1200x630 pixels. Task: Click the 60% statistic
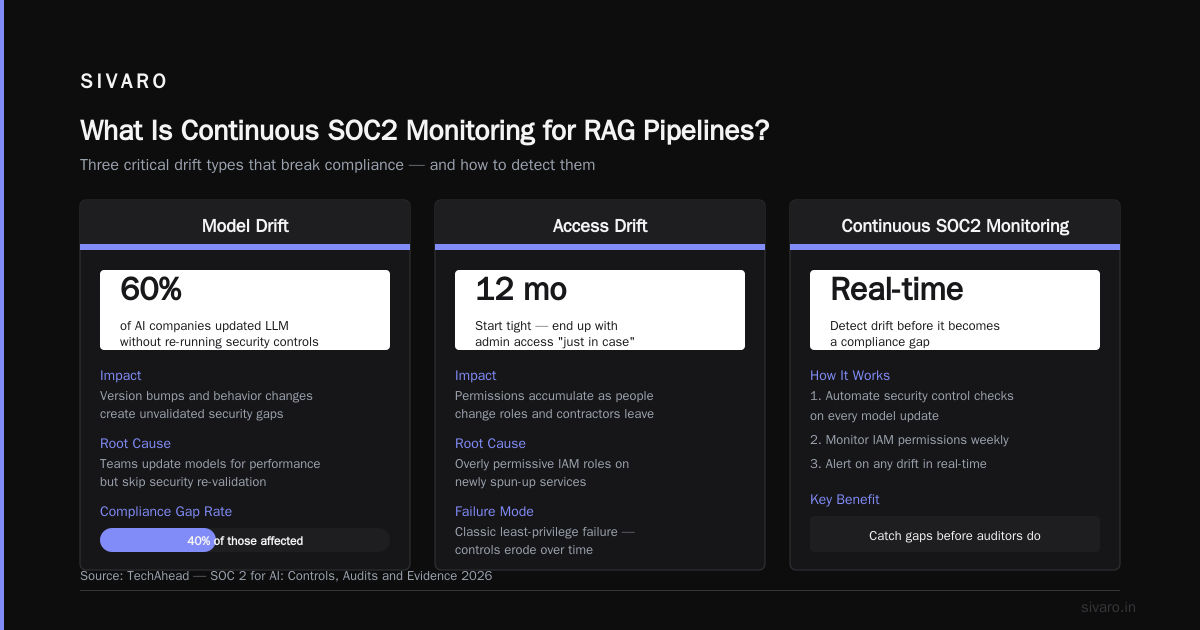151,290
